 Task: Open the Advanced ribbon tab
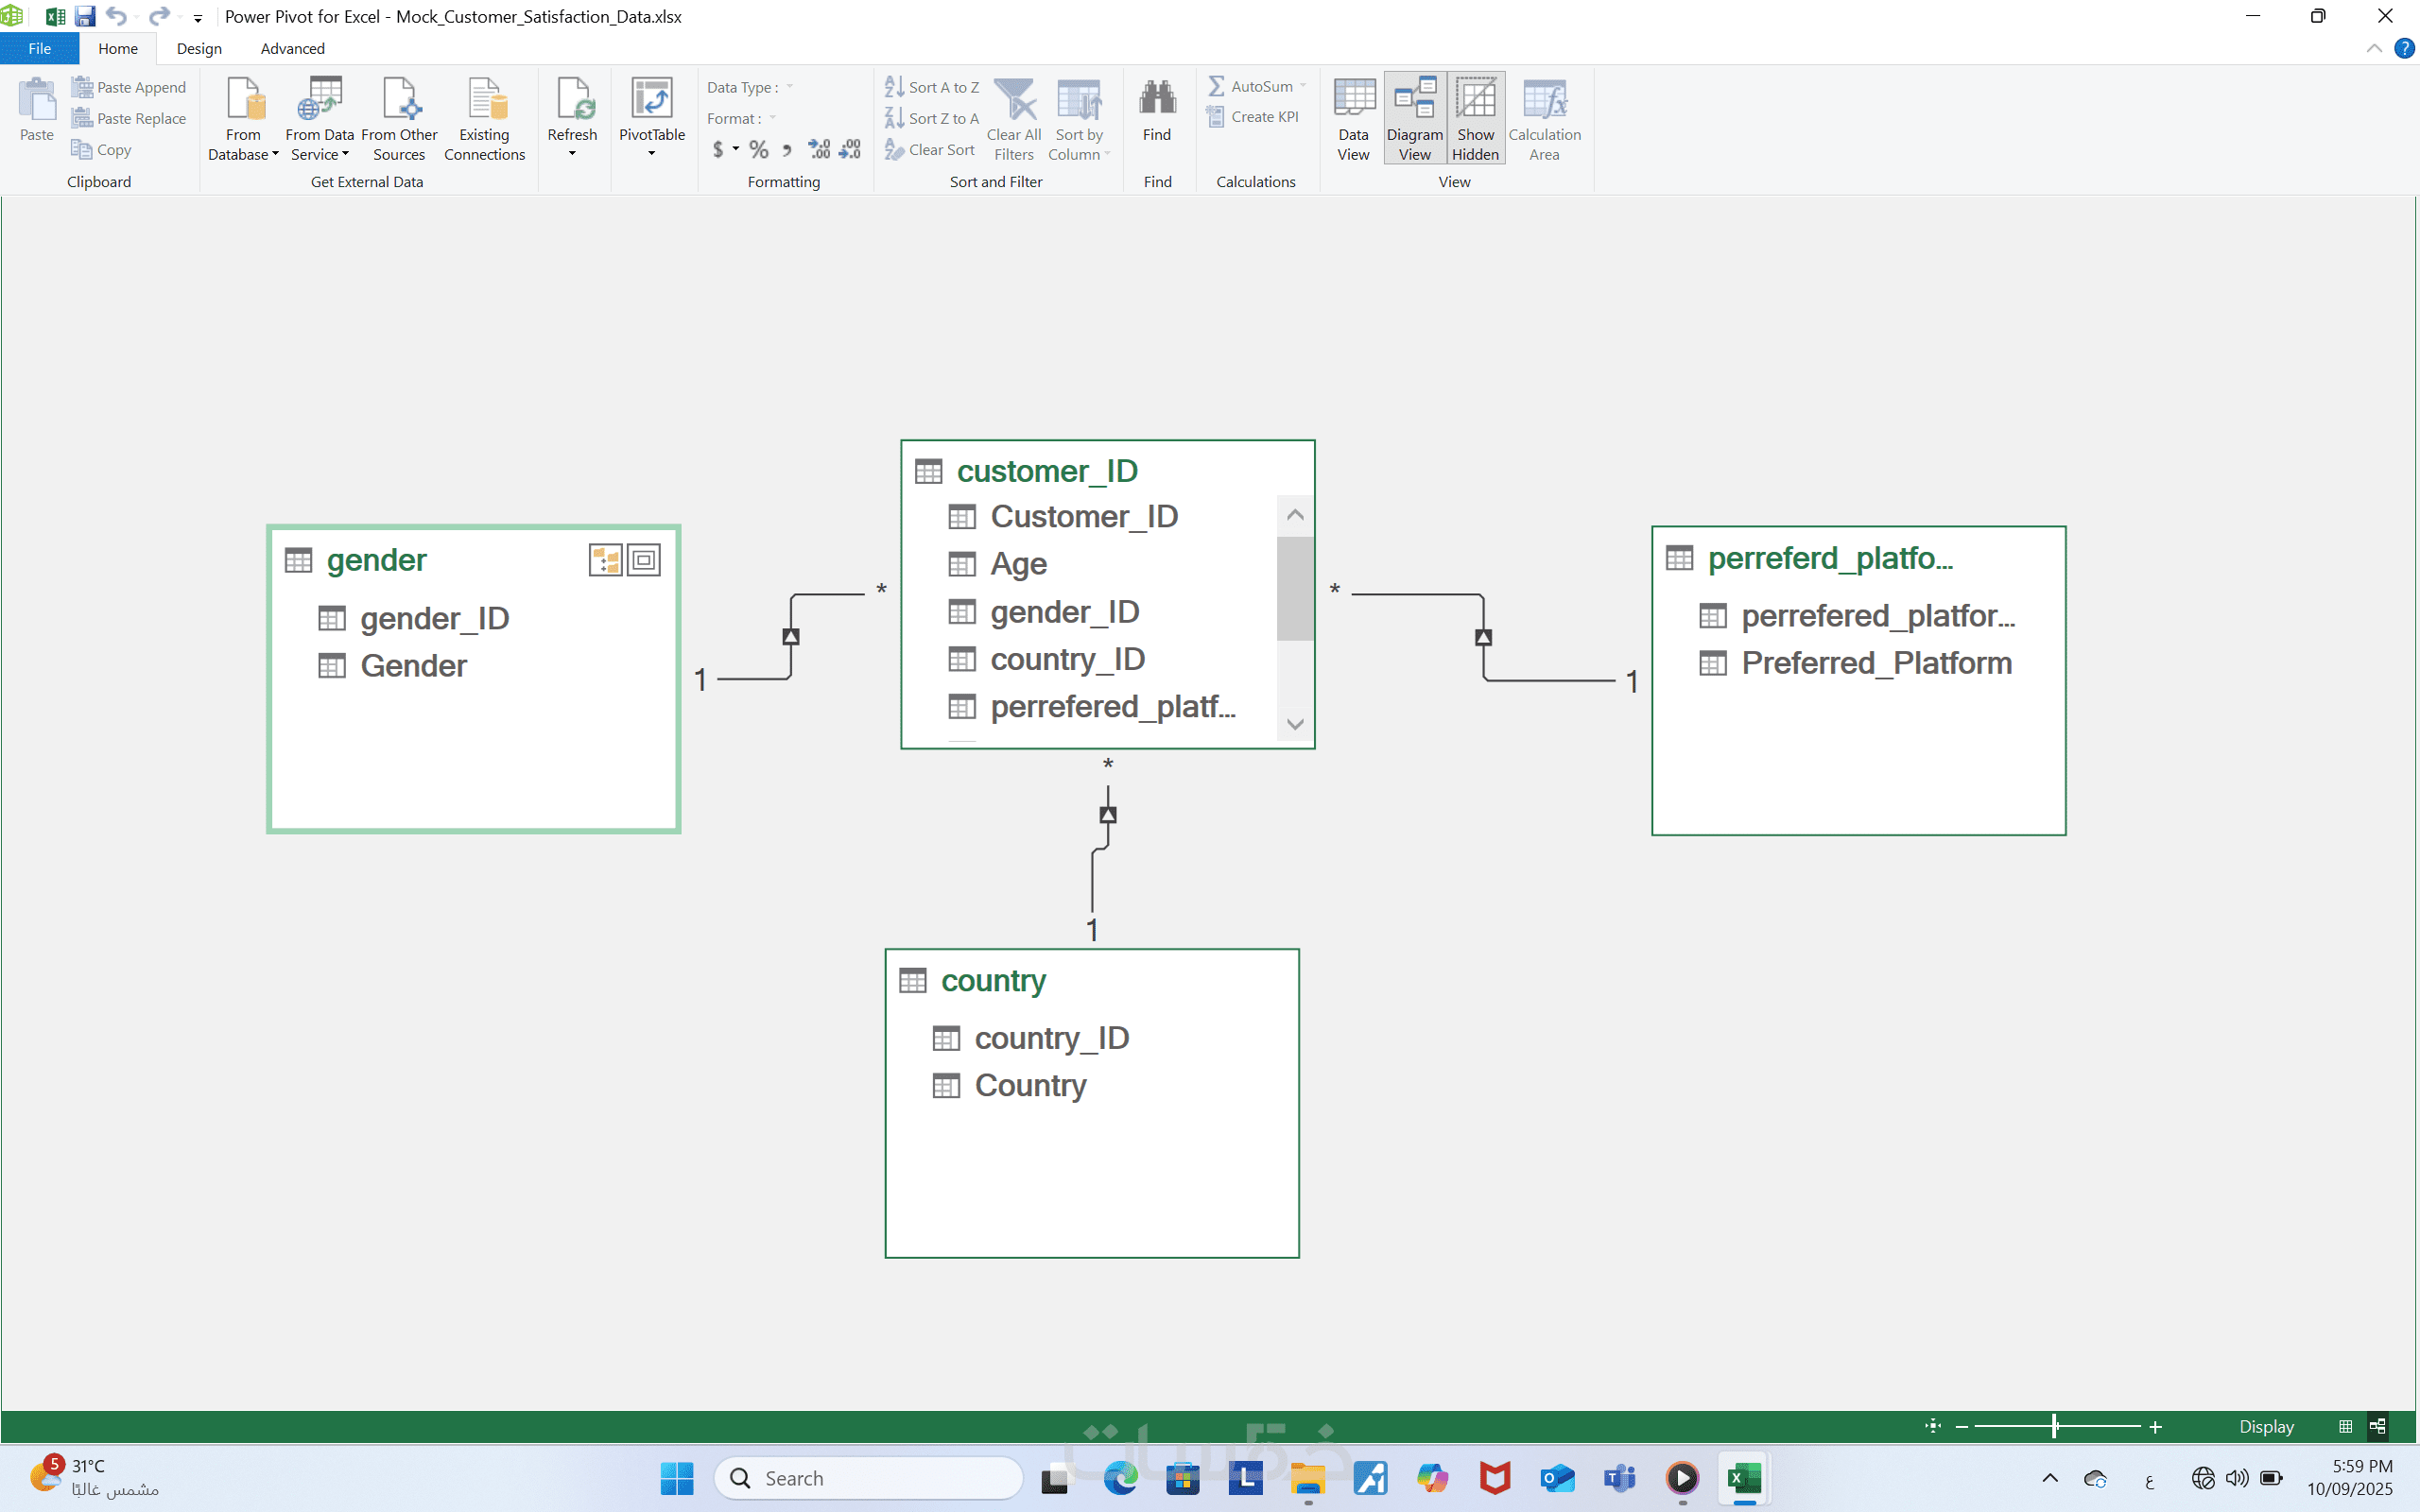pos(292,48)
